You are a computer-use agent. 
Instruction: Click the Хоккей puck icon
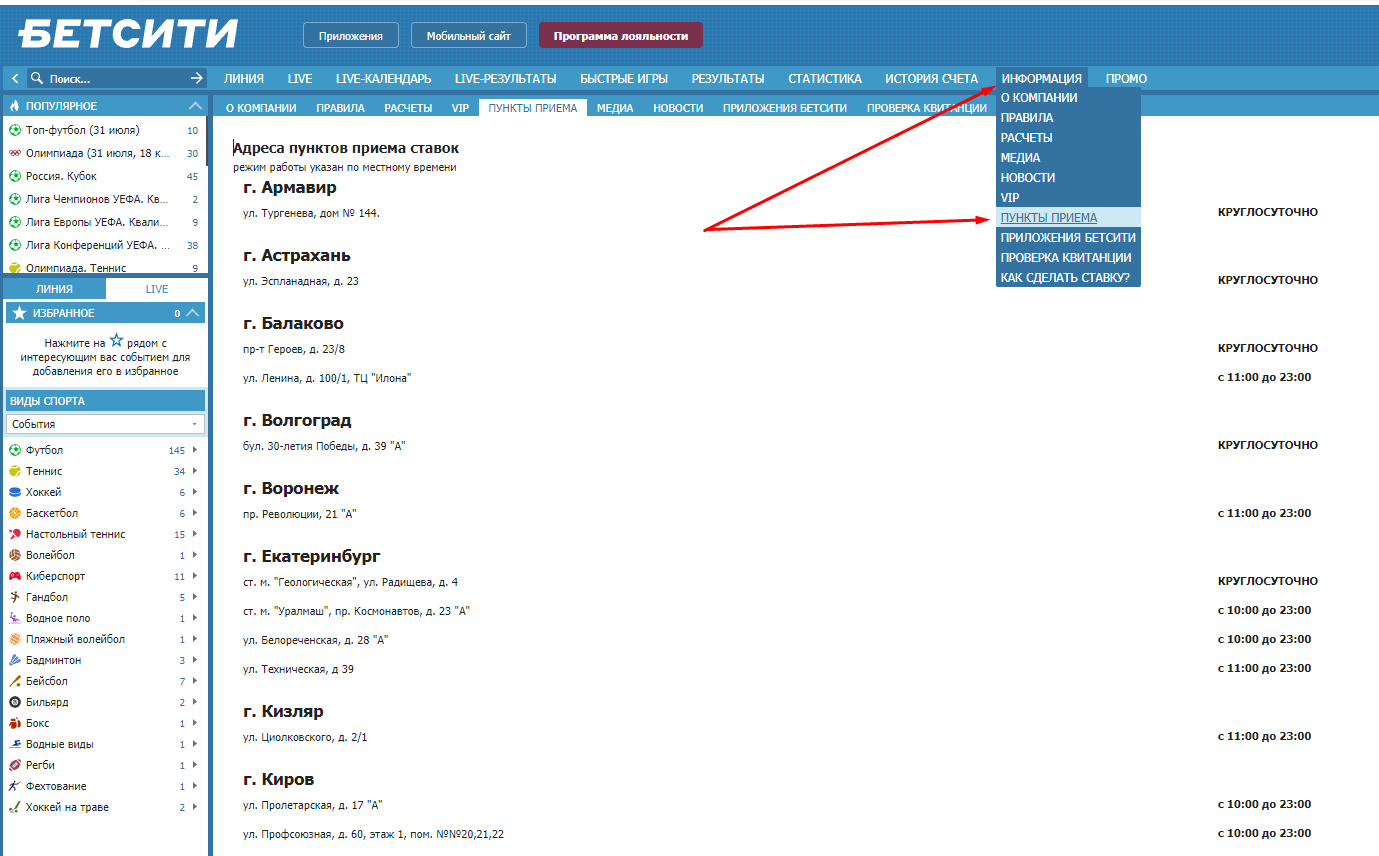pos(15,492)
